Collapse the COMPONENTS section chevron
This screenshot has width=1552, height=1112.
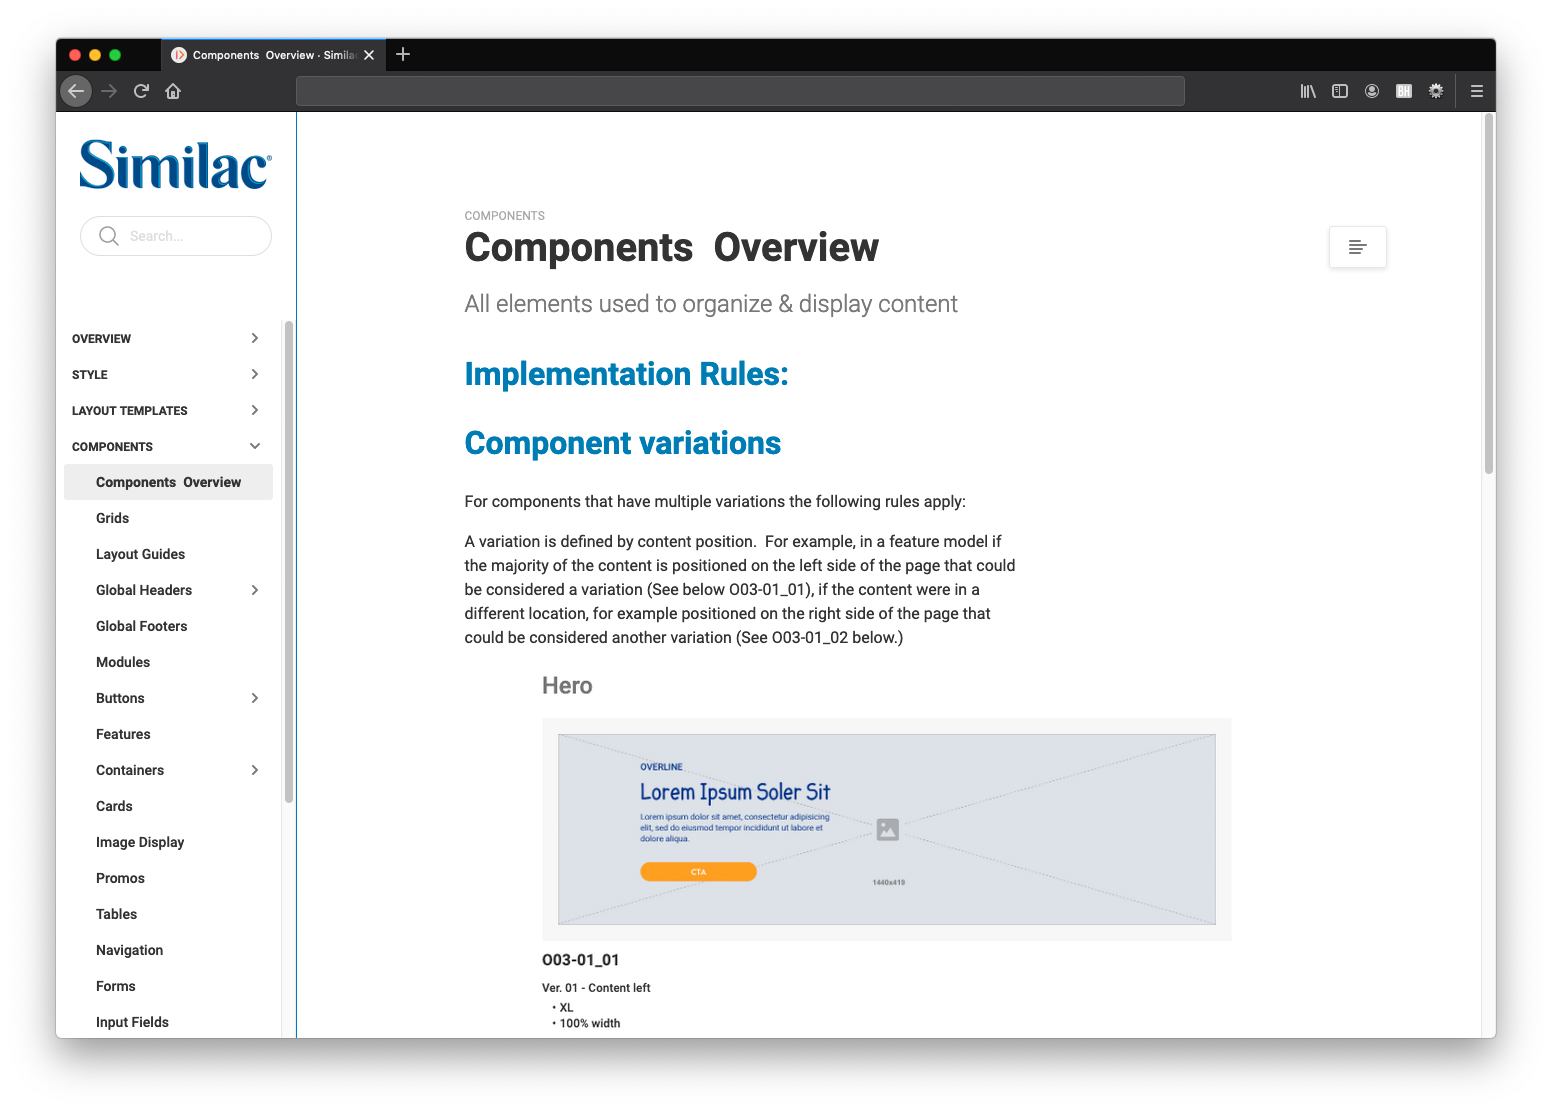[x=254, y=446]
